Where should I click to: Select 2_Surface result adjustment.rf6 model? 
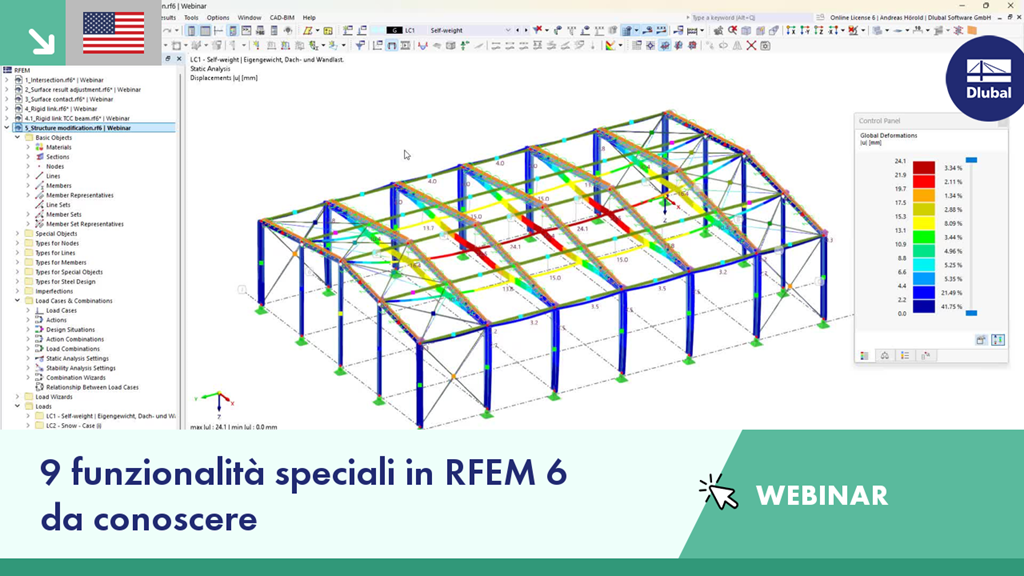point(82,89)
